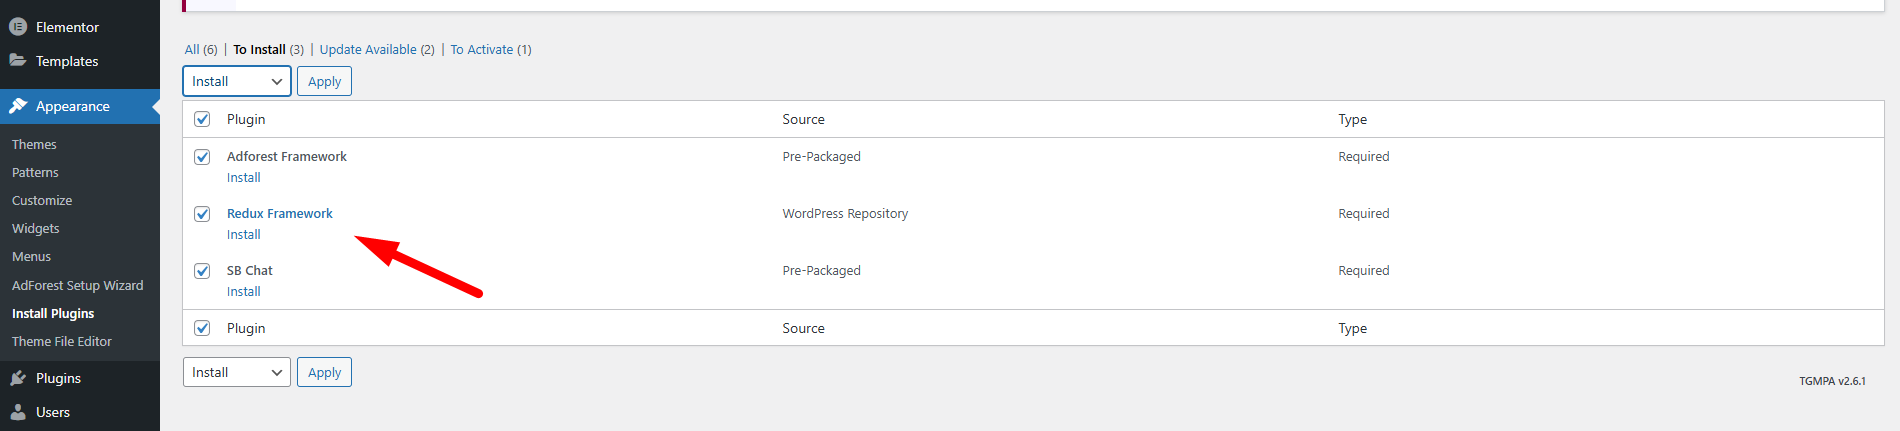Uncheck the Adforest Framework checkbox
This screenshot has height=431, width=1900.
coord(202,157)
